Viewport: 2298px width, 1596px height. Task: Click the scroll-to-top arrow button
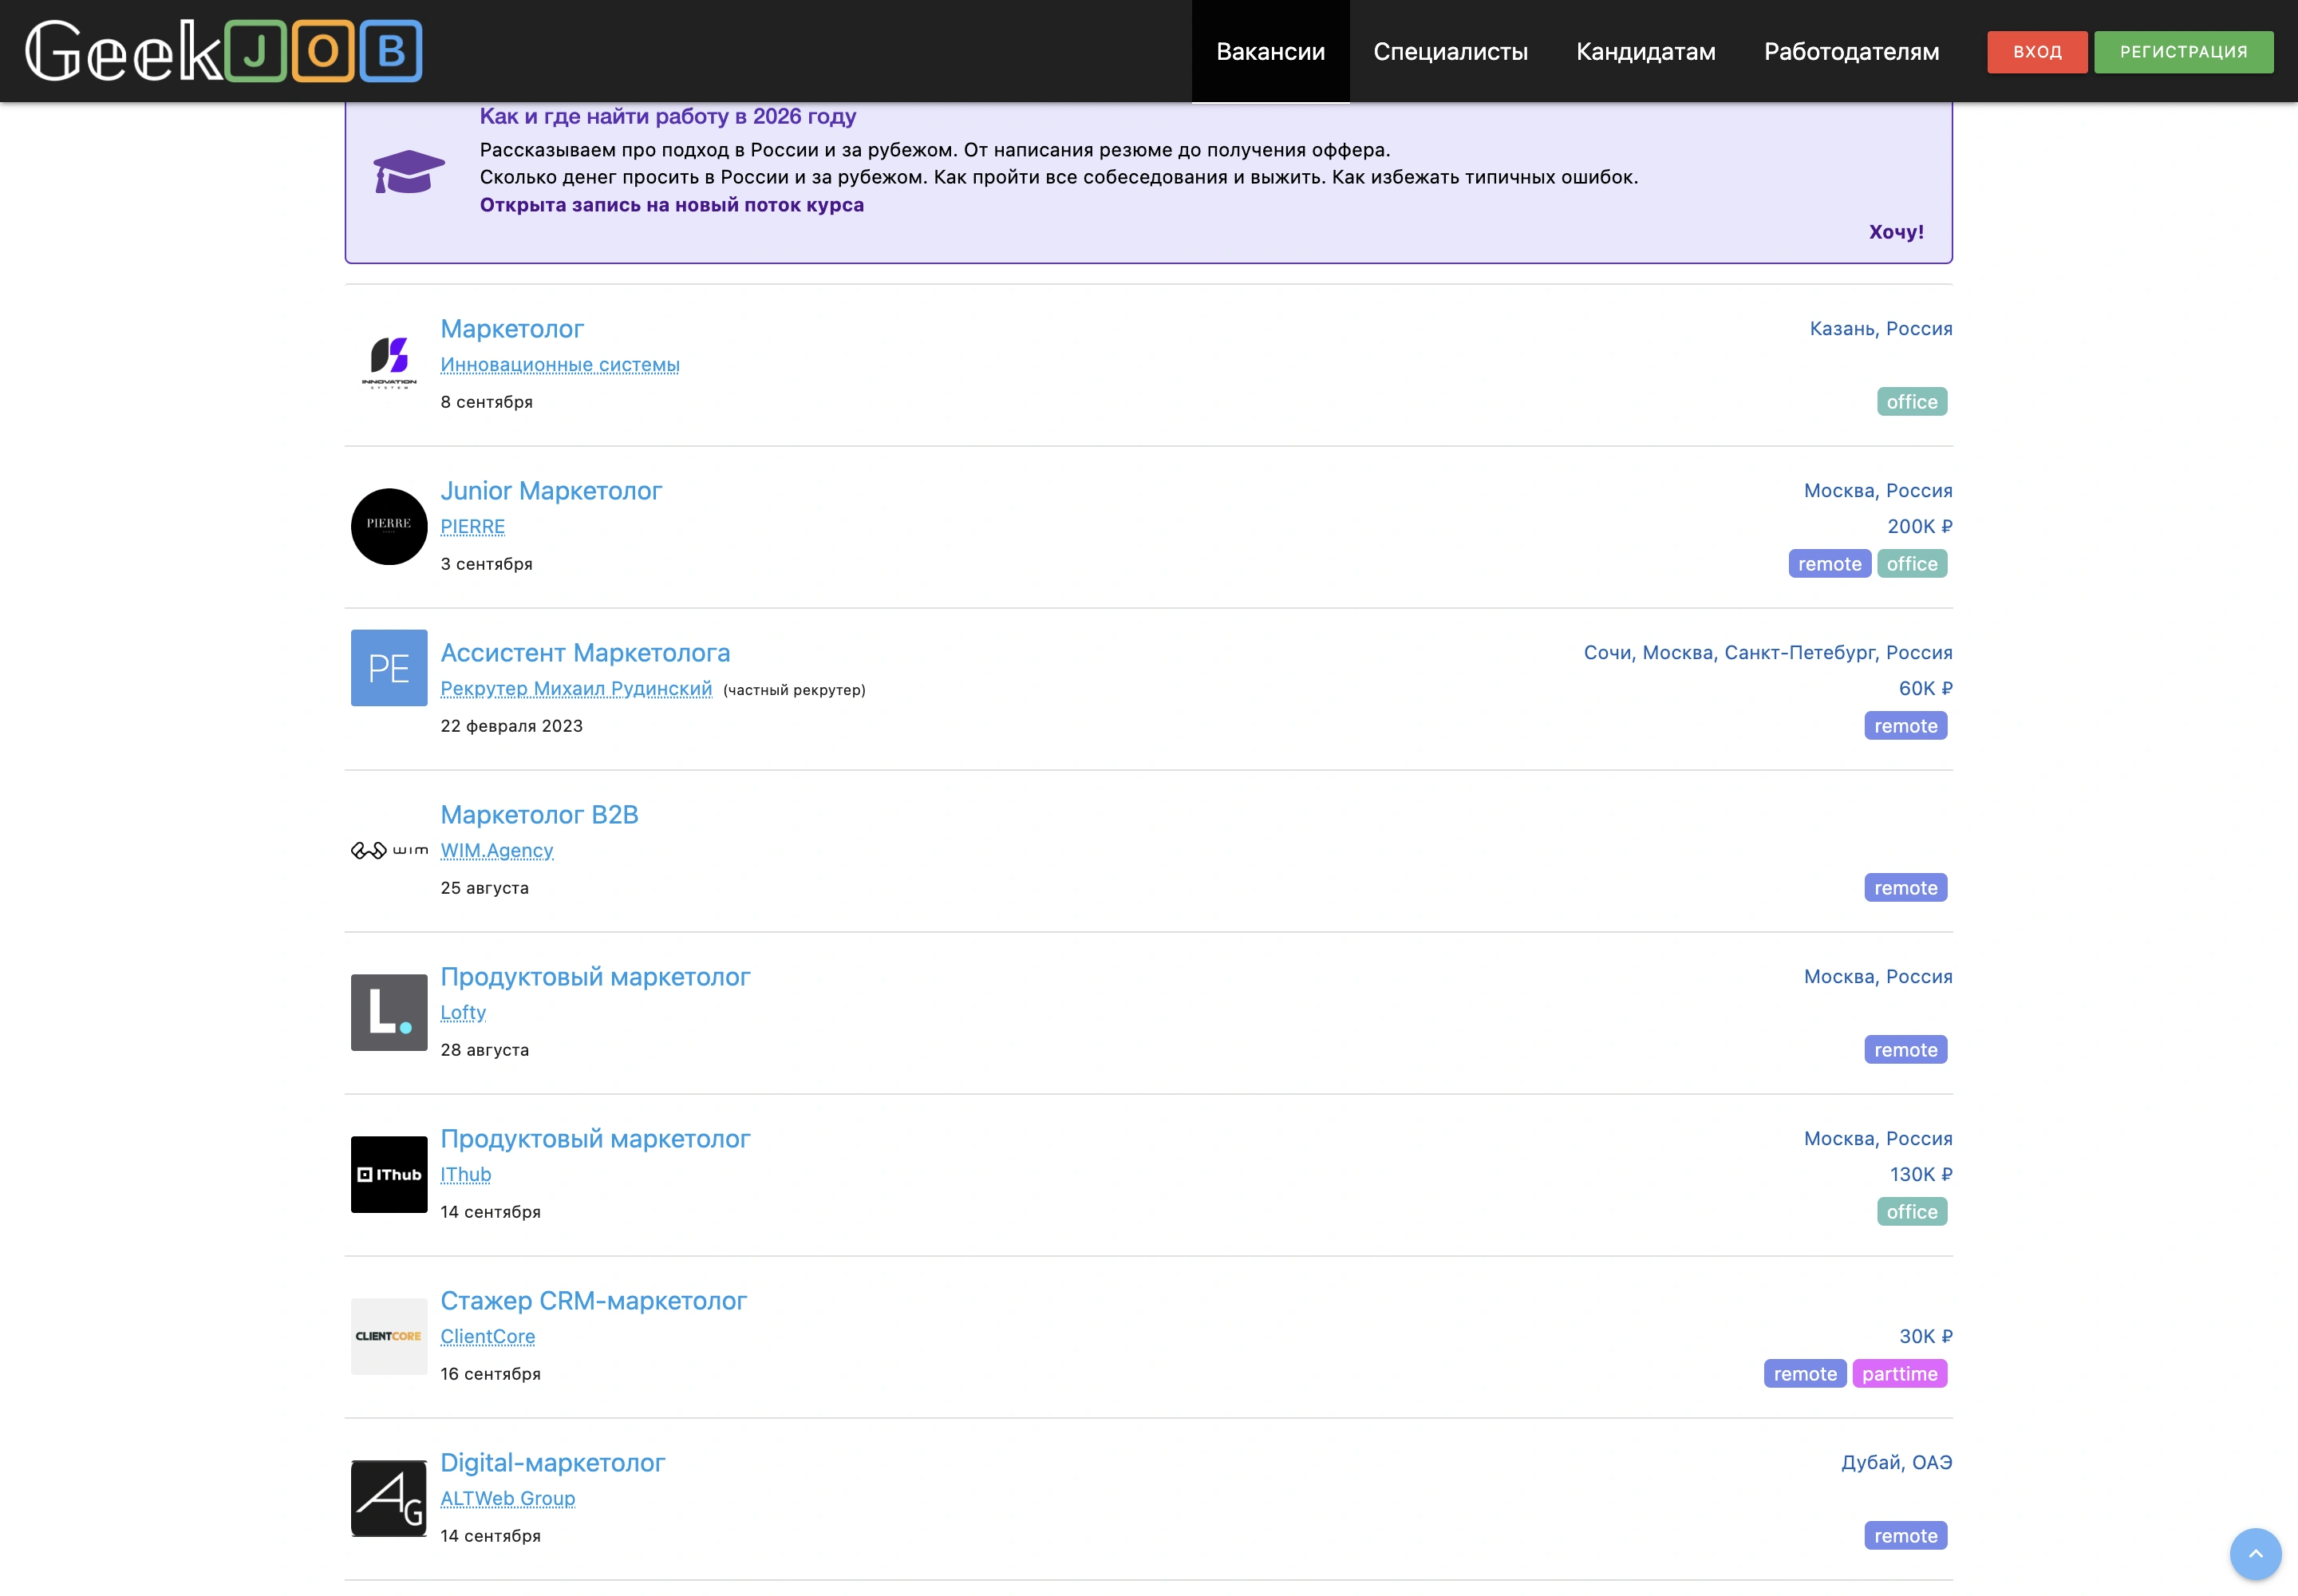click(x=2255, y=1554)
